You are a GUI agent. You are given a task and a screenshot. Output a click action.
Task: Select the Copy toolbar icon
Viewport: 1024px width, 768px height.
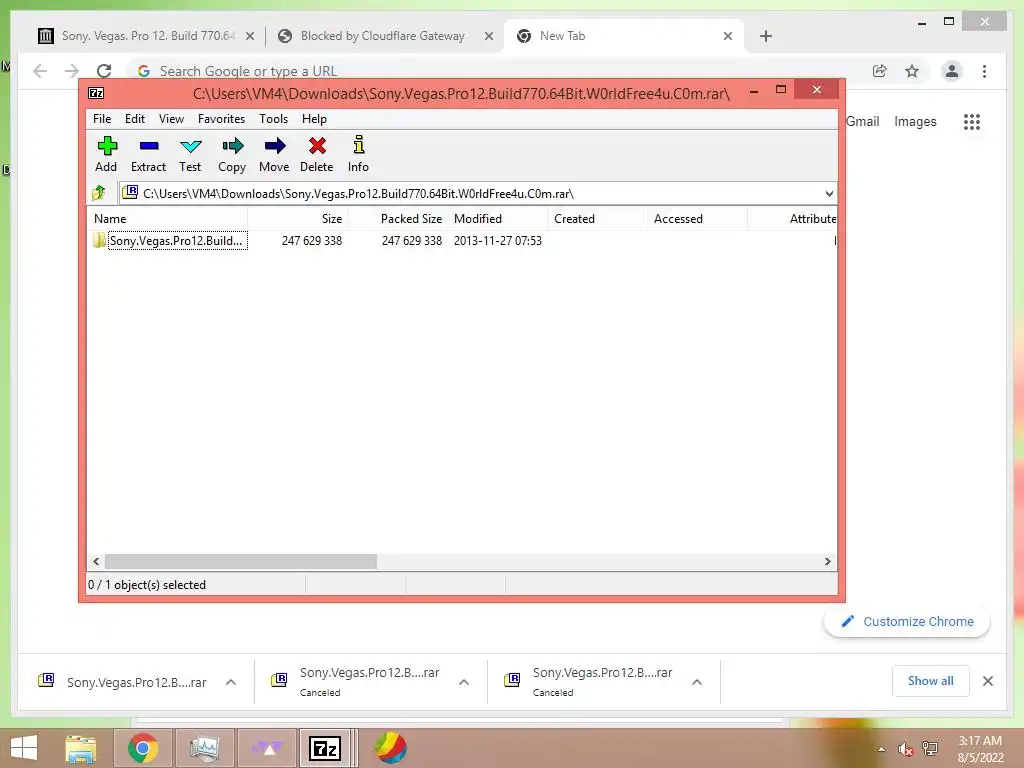pyautogui.click(x=232, y=155)
